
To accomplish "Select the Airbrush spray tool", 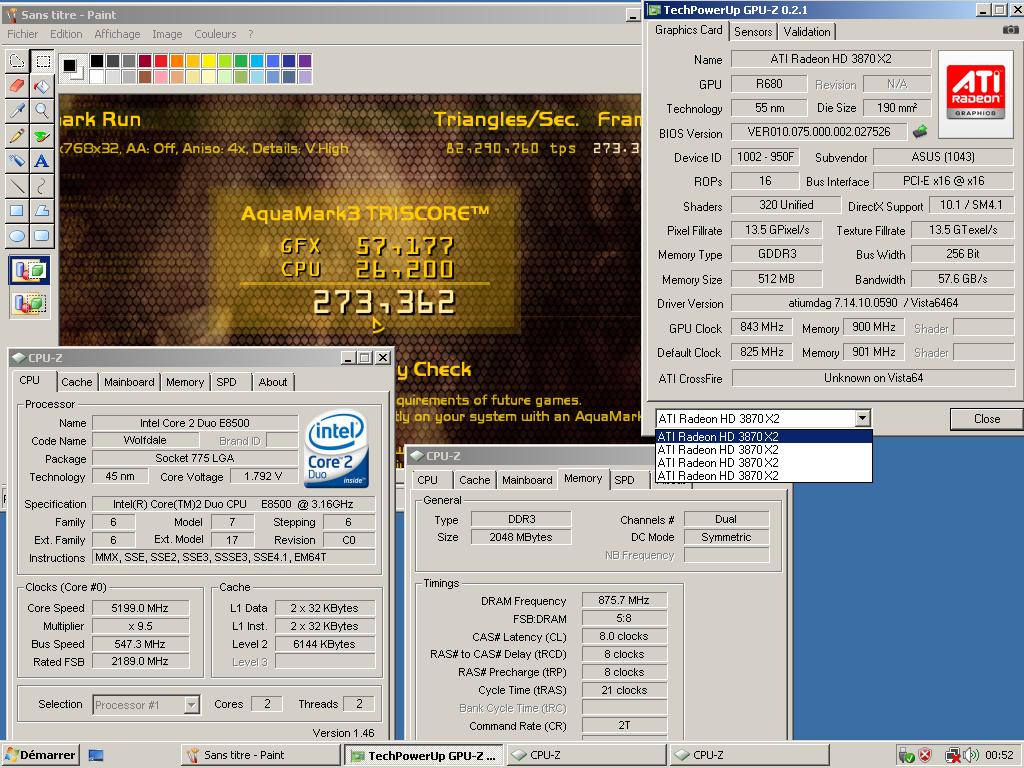I will point(17,161).
